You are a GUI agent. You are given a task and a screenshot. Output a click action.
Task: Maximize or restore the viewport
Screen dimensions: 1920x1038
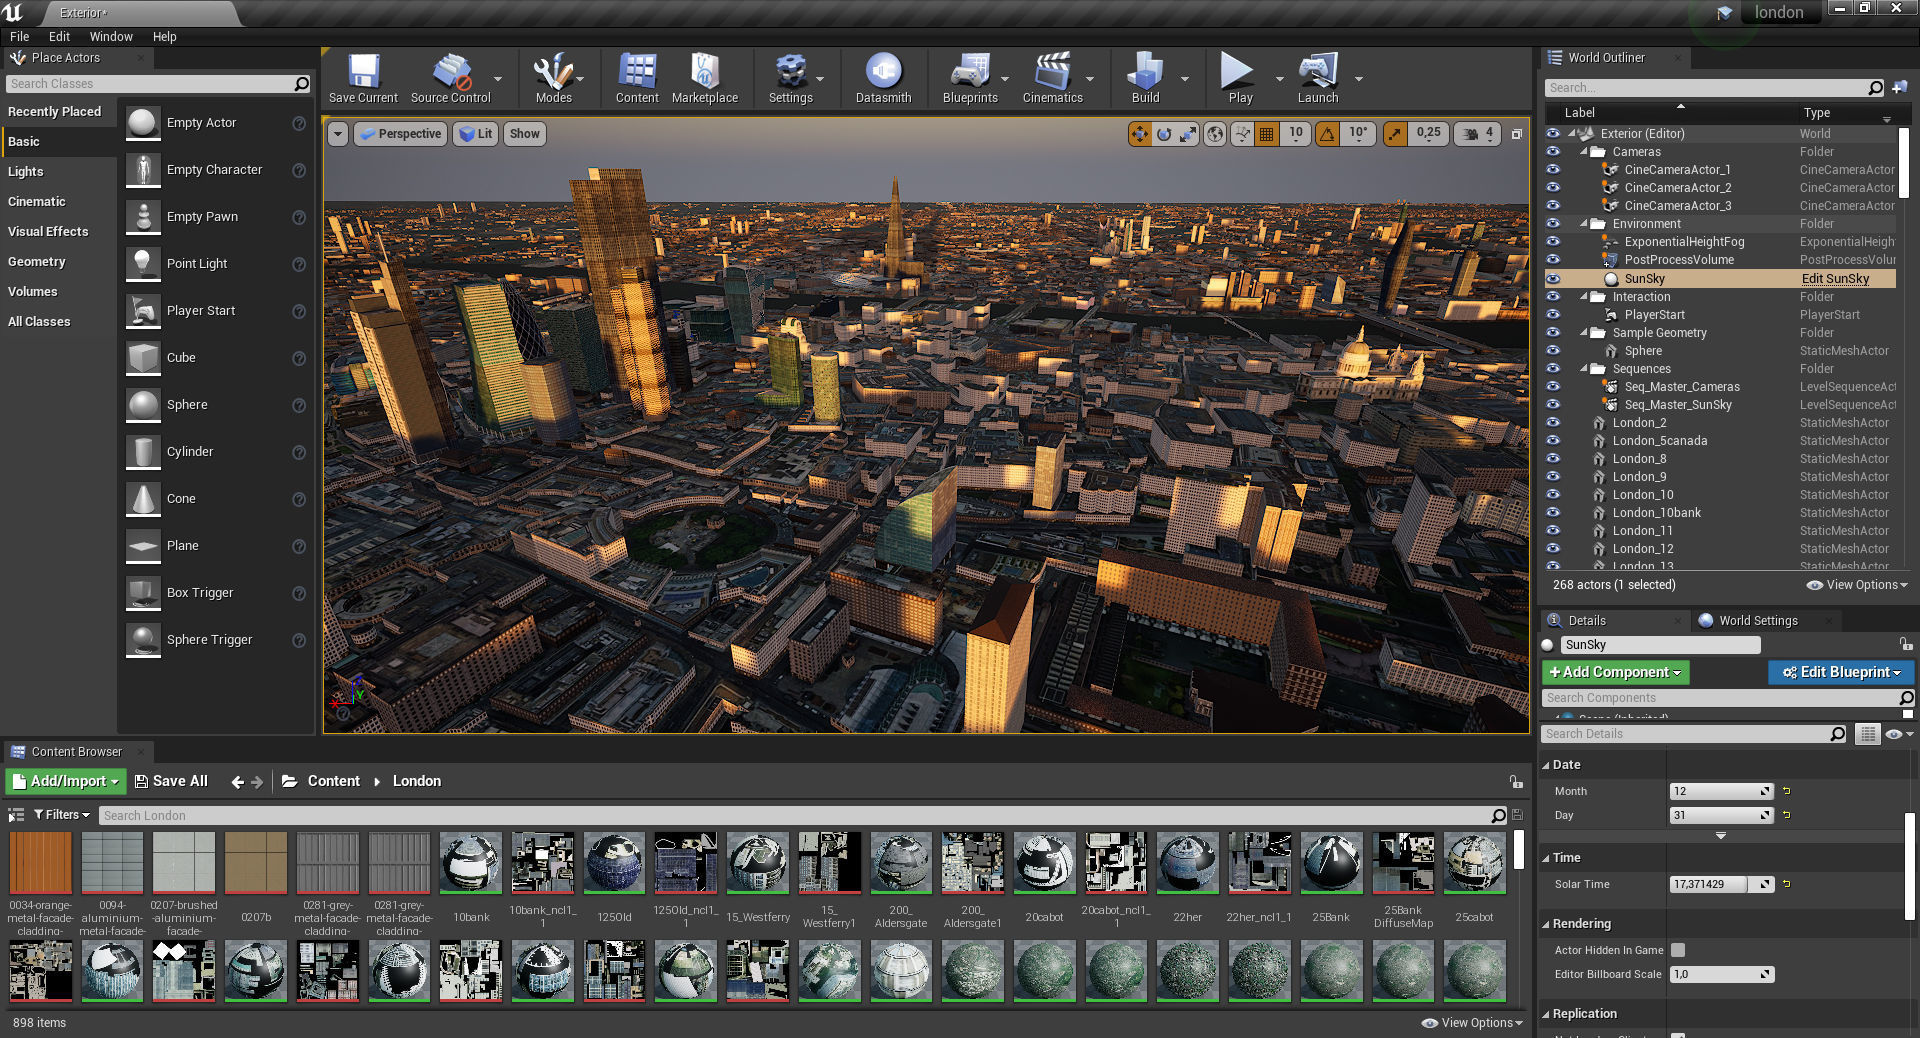tap(1516, 134)
